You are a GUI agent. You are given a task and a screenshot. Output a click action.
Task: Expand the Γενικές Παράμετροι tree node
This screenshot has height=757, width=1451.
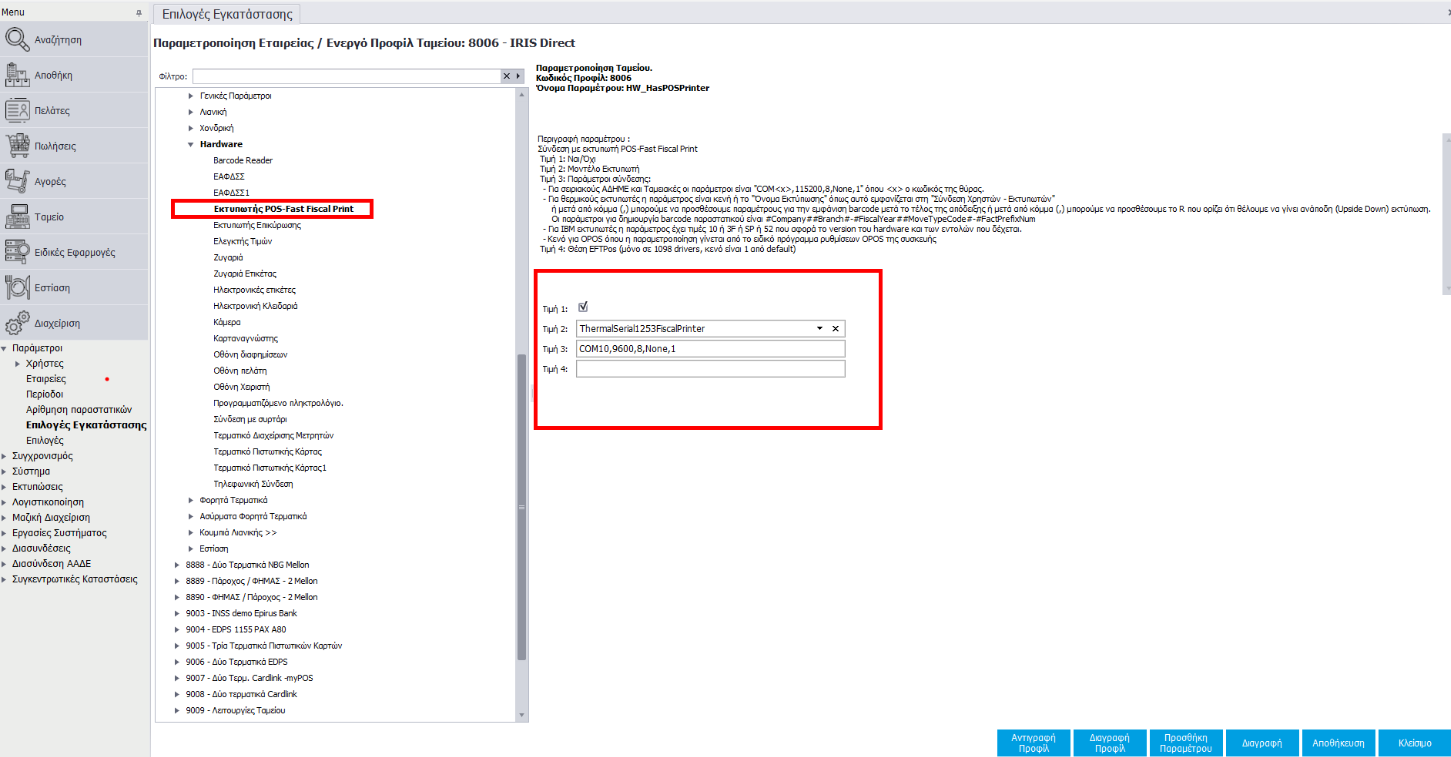(x=191, y=96)
